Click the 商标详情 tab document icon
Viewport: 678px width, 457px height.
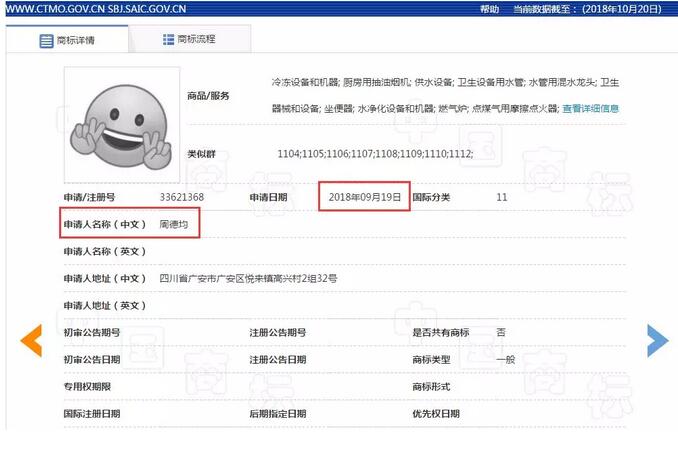[46, 41]
